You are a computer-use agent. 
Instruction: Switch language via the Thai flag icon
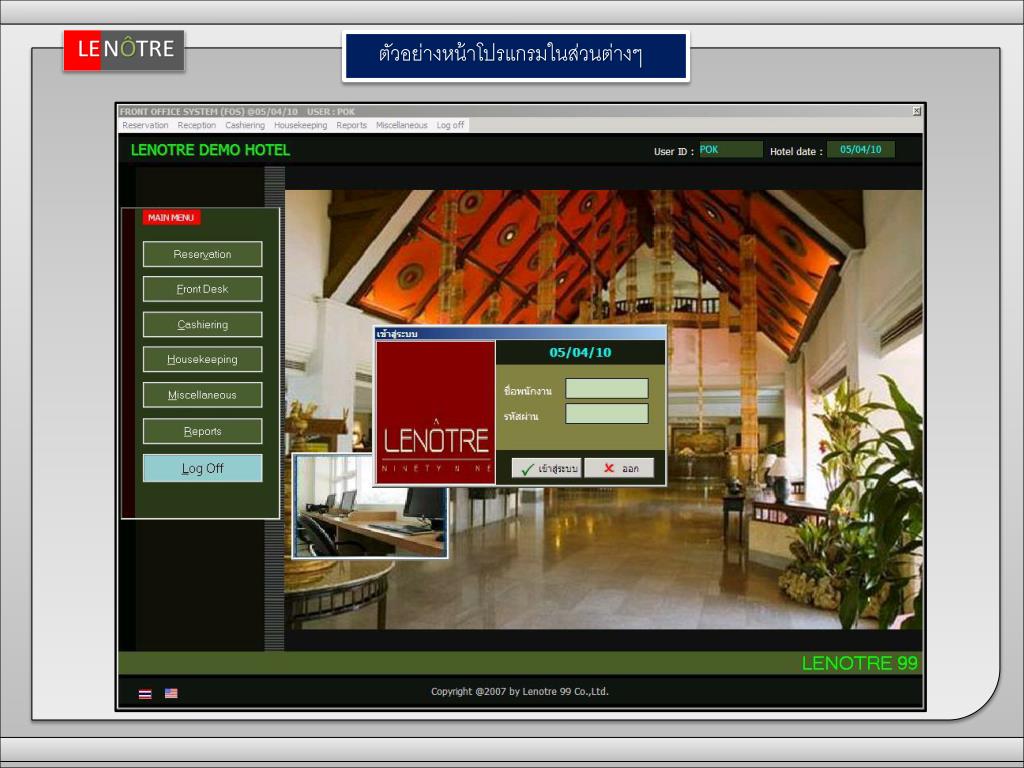point(145,694)
